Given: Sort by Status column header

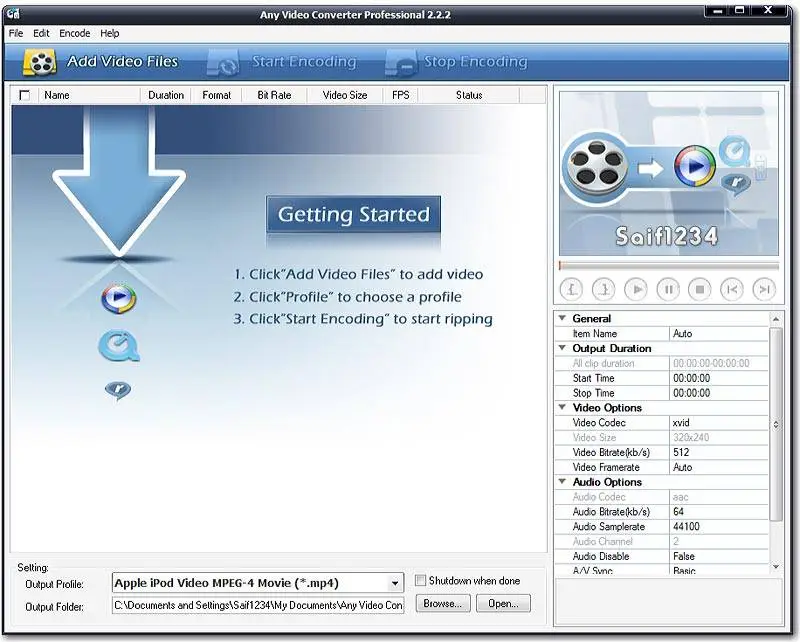Looking at the screenshot, I should coord(469,95).
